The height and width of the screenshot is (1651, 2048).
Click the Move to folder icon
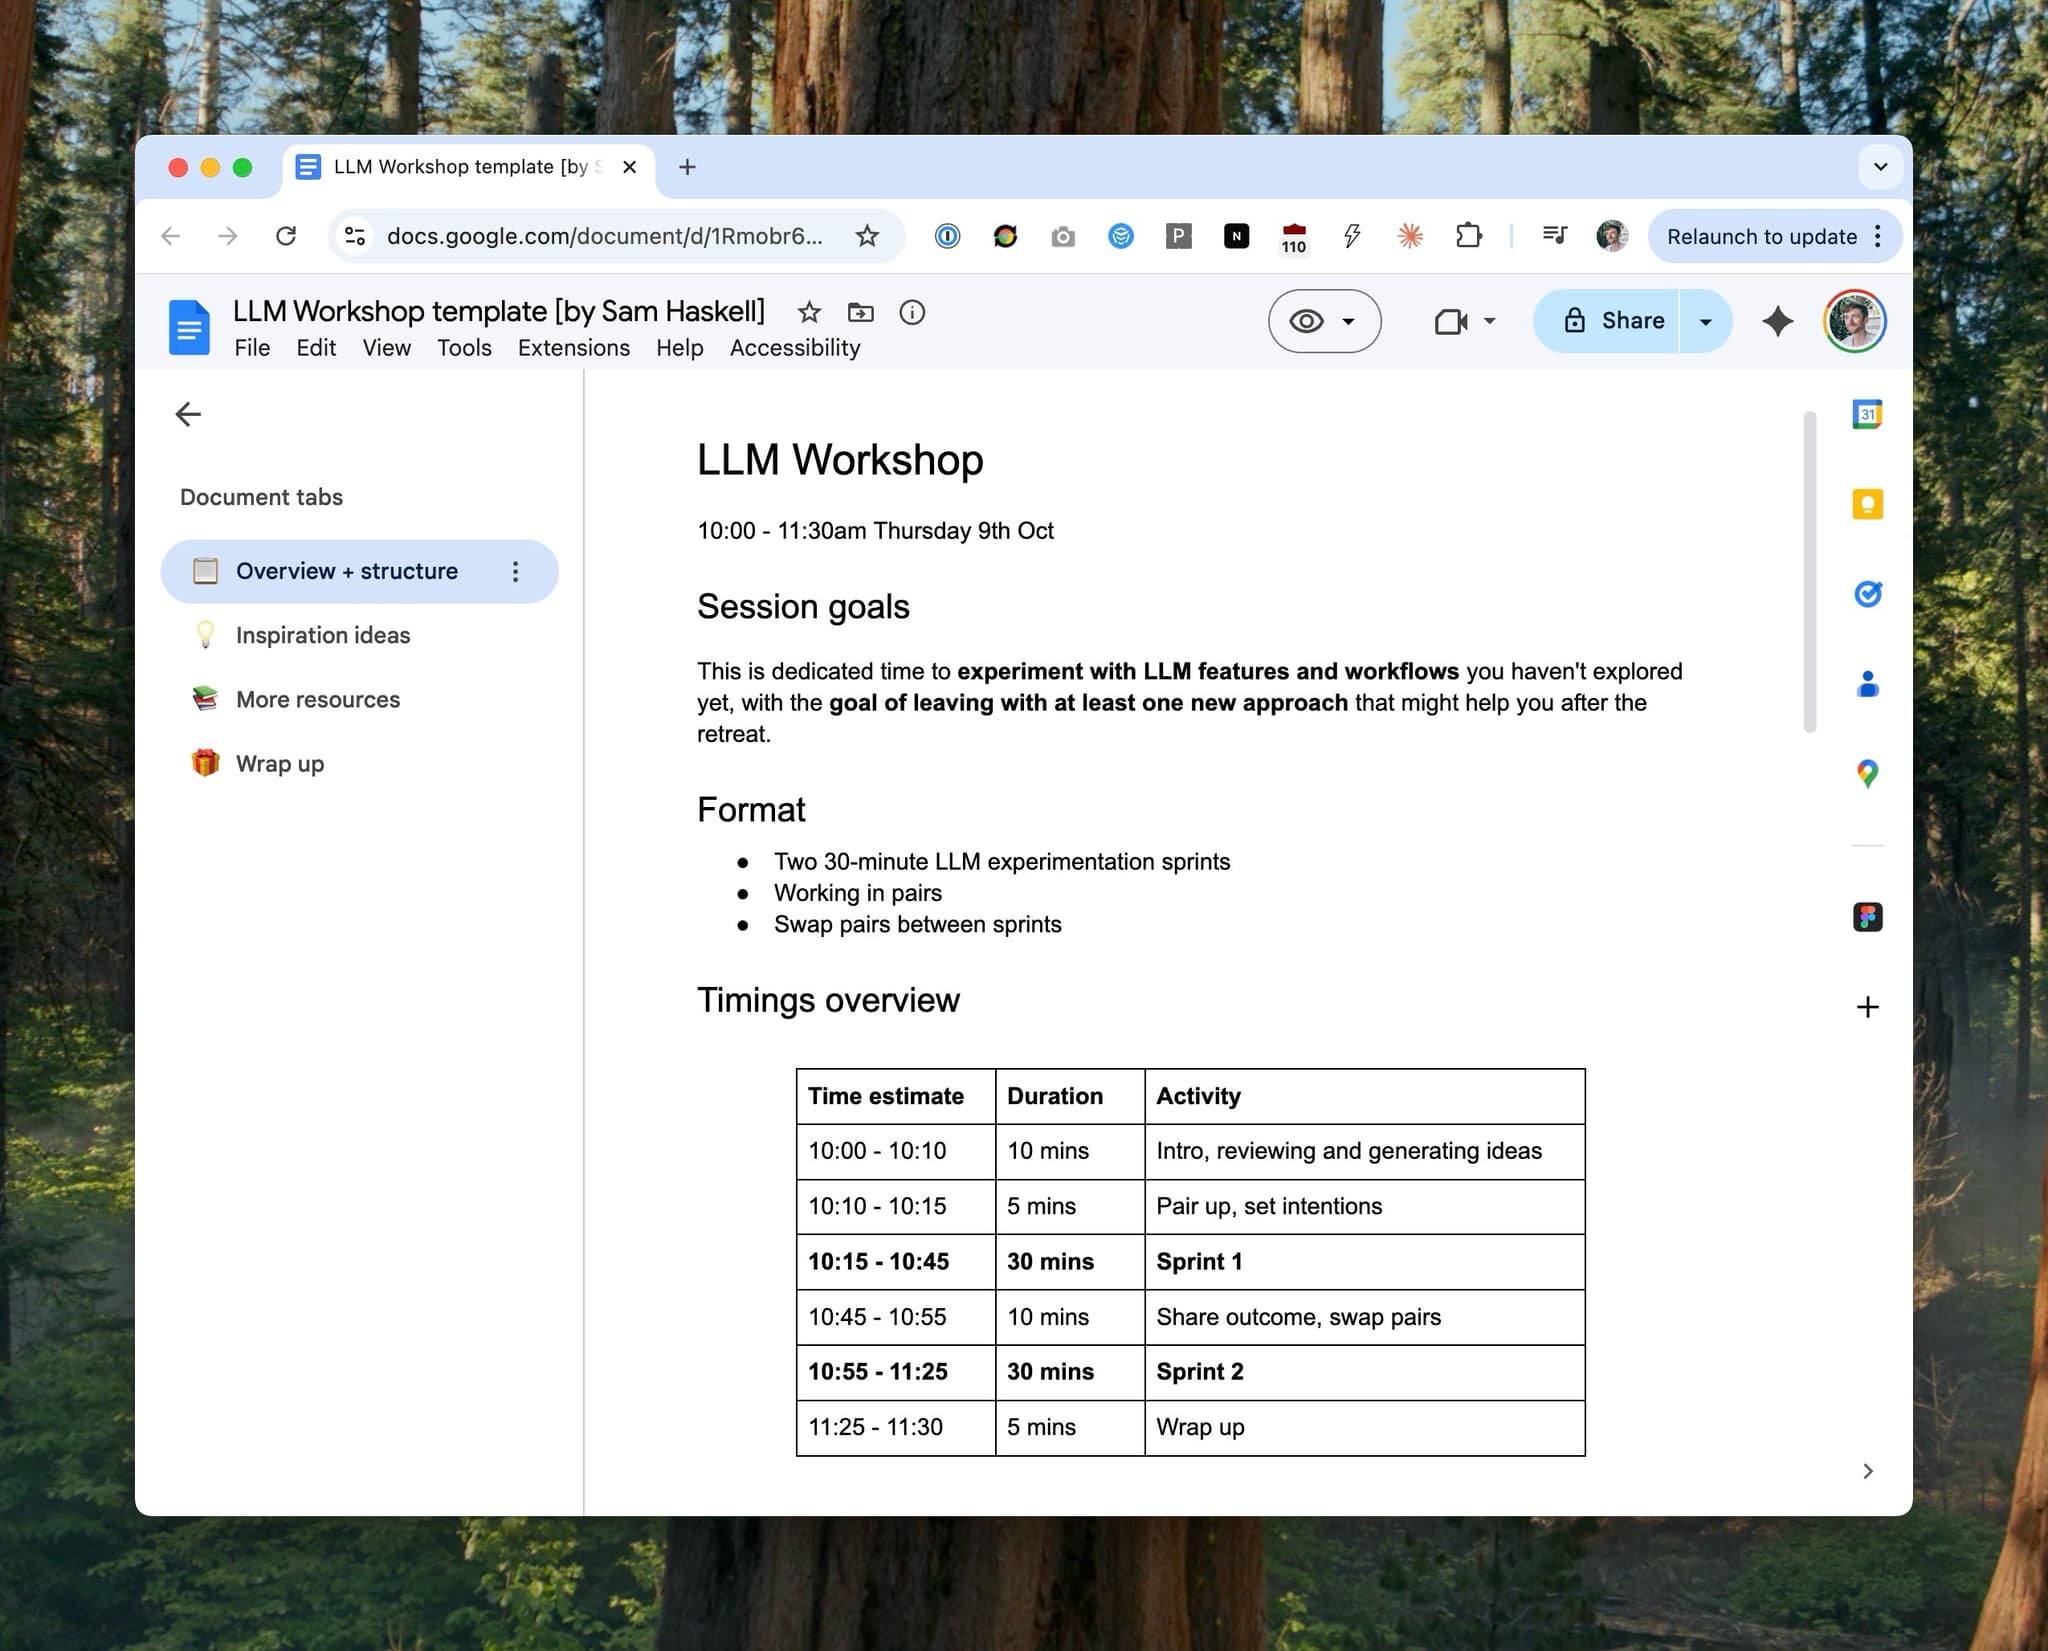[x=860, y=313]
